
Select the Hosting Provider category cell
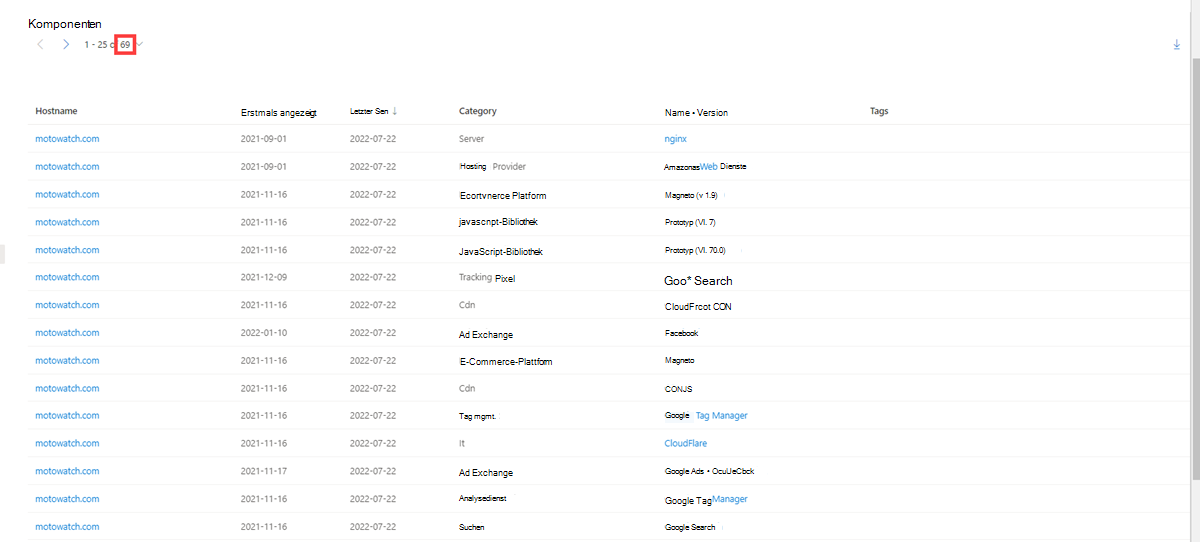(x=492, y=166)
